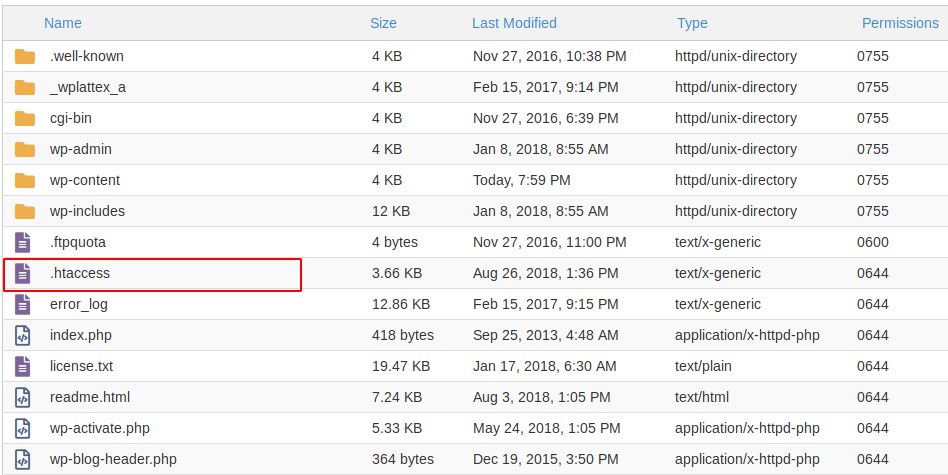The height and width of the screenshot is (475, 948).
Task: Sort files by Name column header
Action: (x=63, y=22)
